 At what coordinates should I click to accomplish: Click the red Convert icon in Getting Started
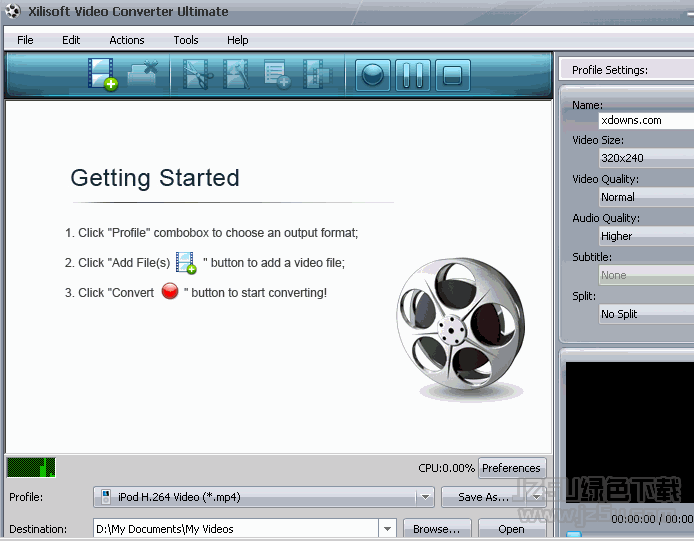170,291
